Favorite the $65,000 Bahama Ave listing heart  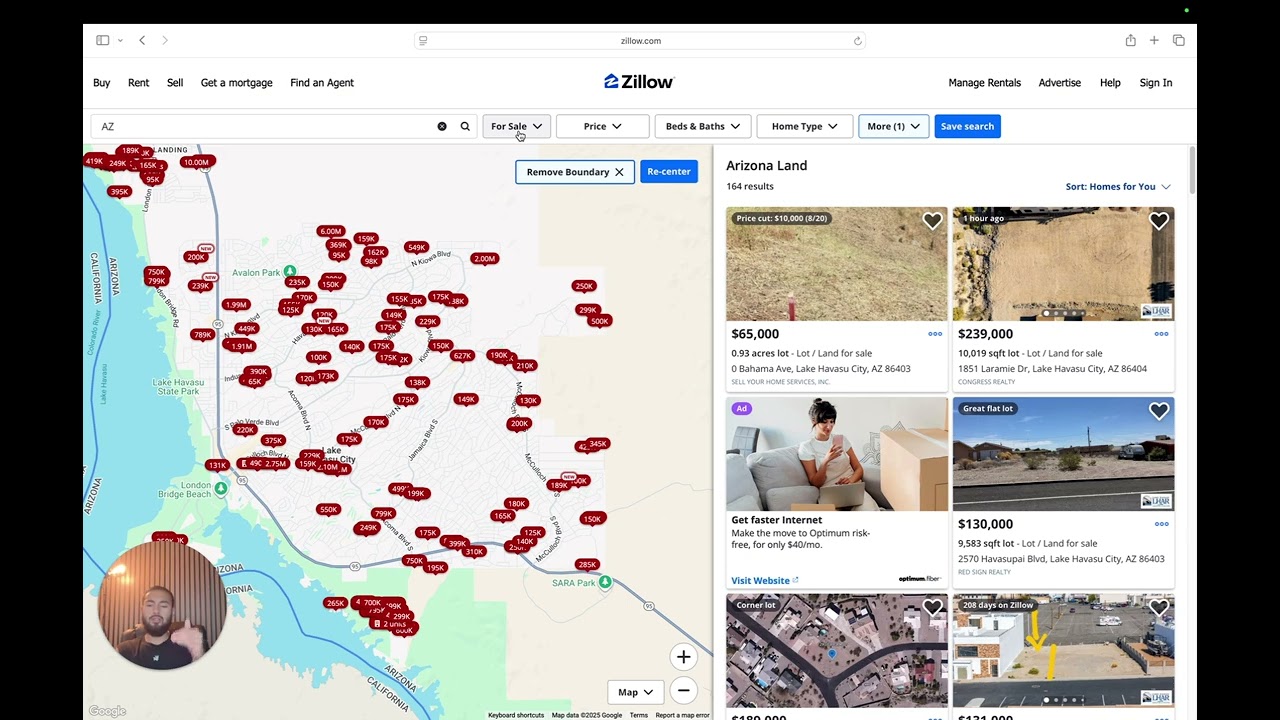[932, 221]
